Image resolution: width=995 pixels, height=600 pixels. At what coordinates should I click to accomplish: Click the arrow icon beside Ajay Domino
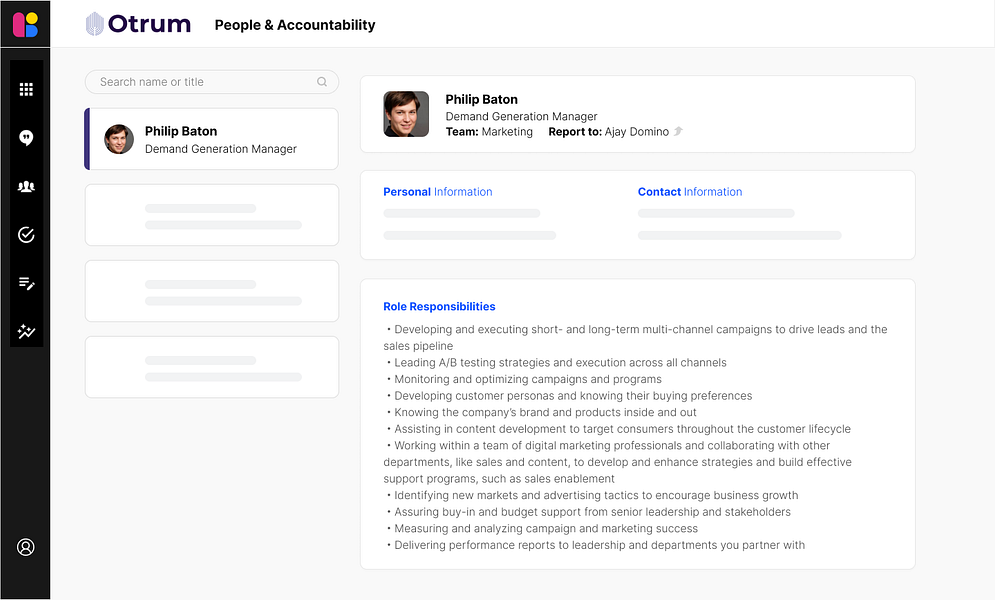pyautogui.click(x=678, y=131)
